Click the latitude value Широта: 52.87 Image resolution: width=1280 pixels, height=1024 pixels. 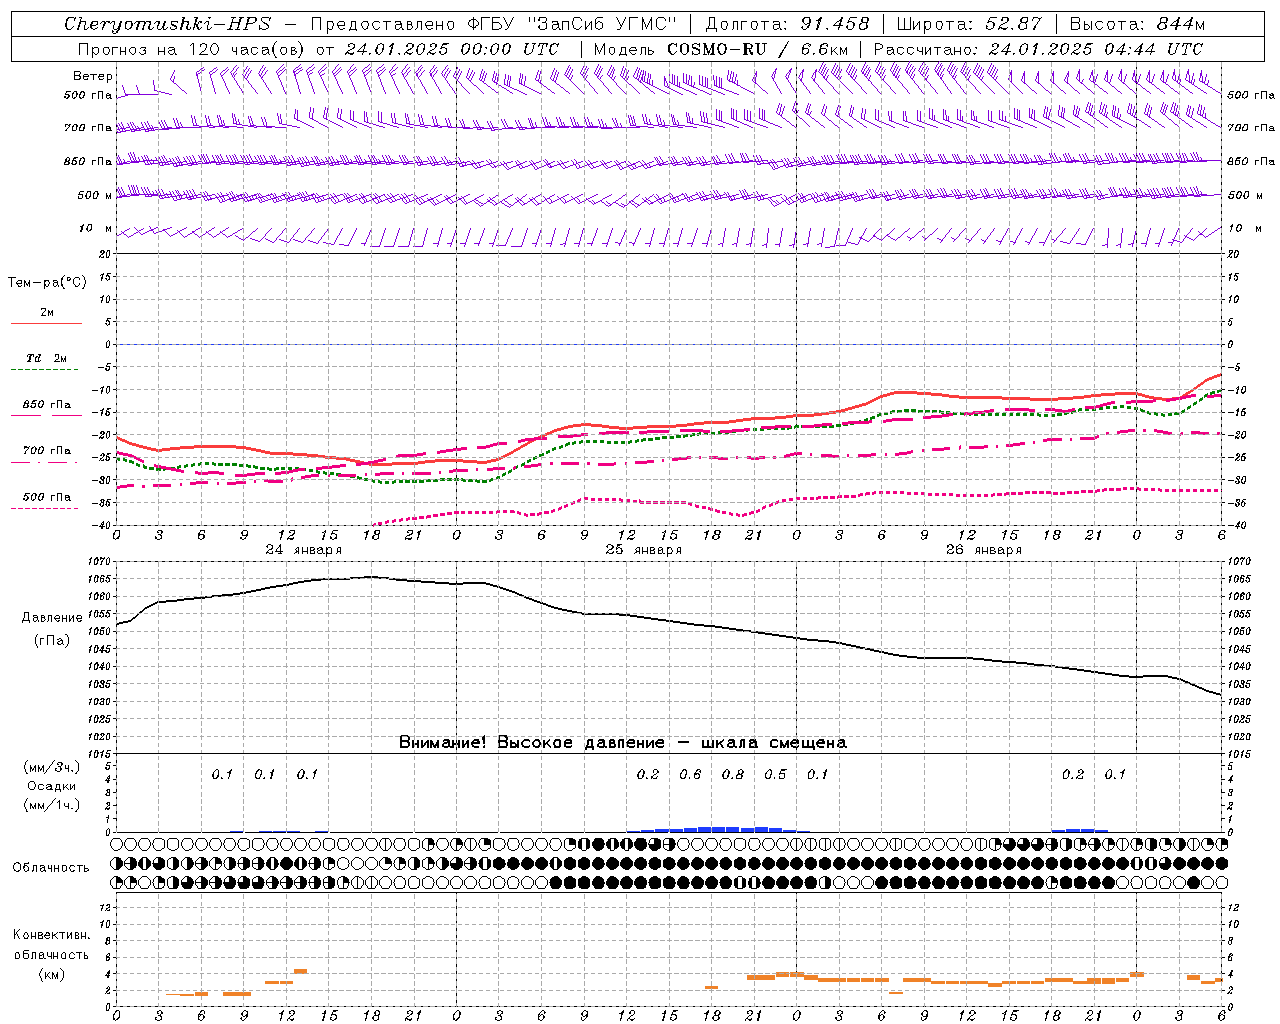point(969,24)
